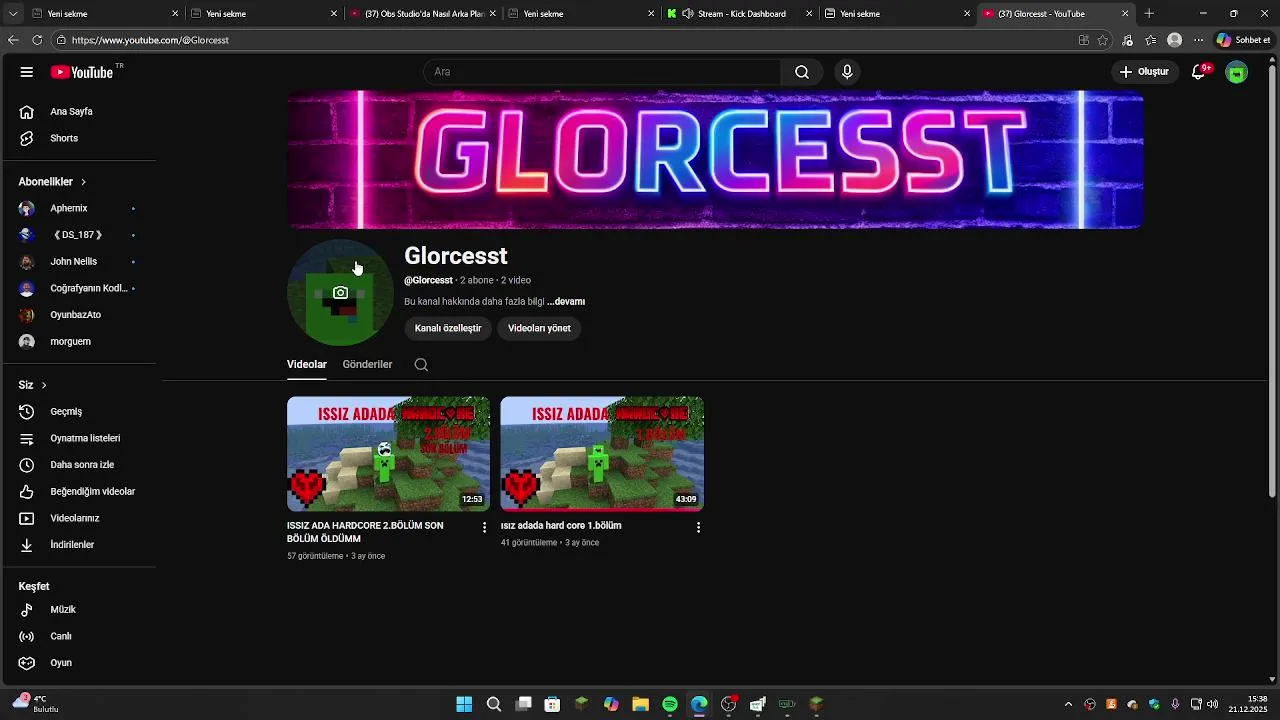Open the YouTube hamburger guide menu
This screenshot has width=1280, height=720.
coord(27,72)
